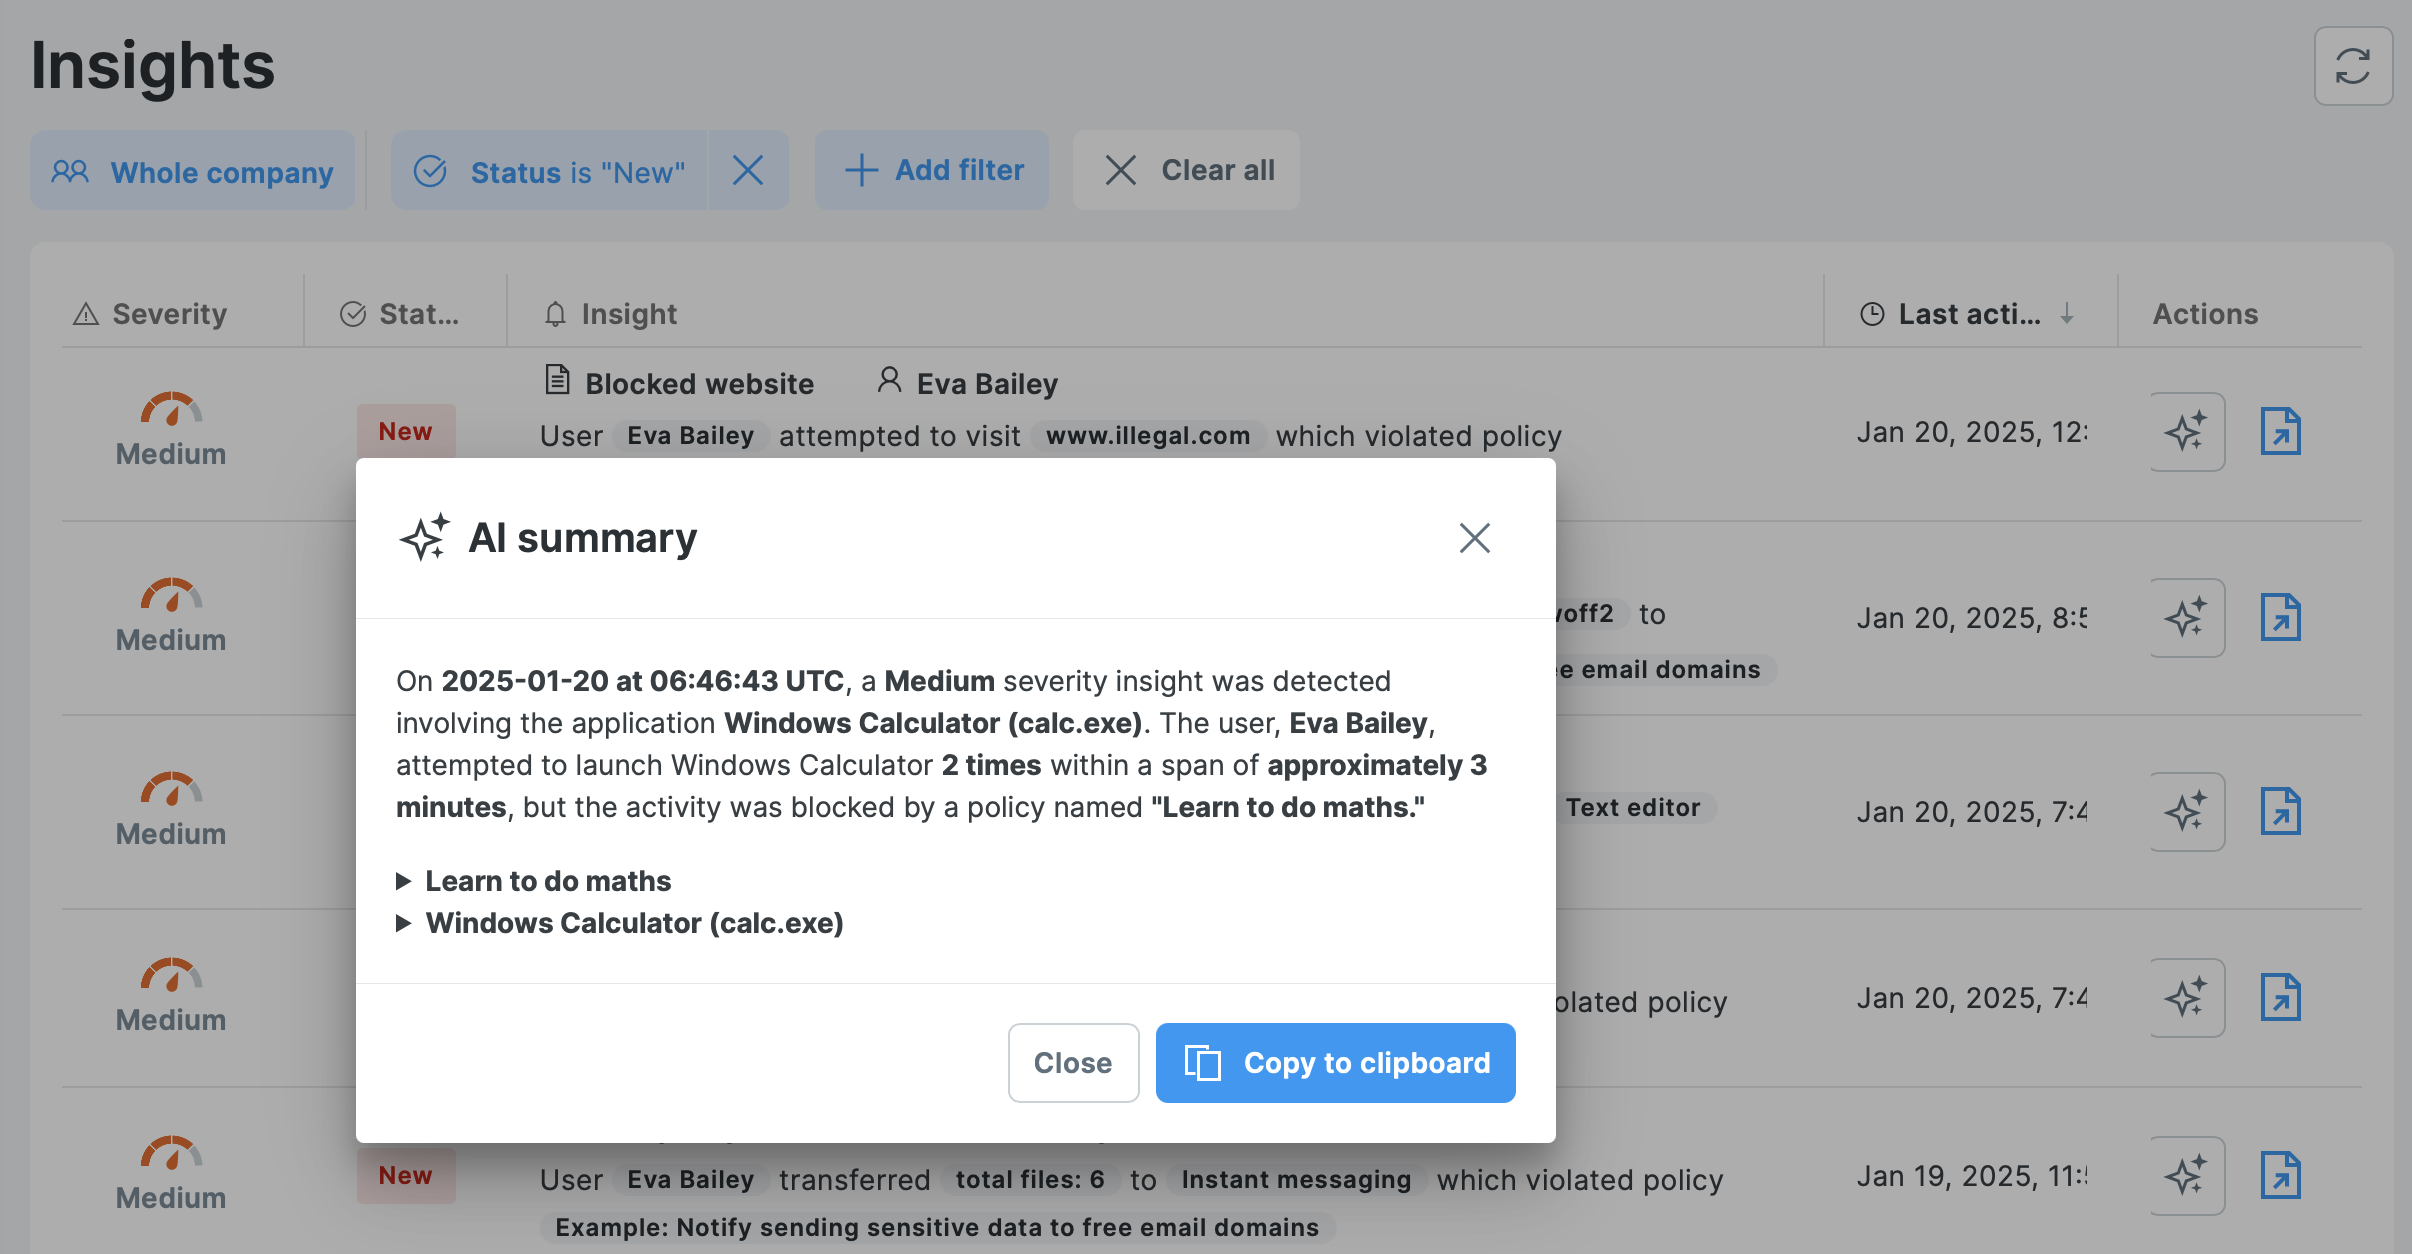
Task: Expand the Learn to do maths section
Action: click(534, 881)
